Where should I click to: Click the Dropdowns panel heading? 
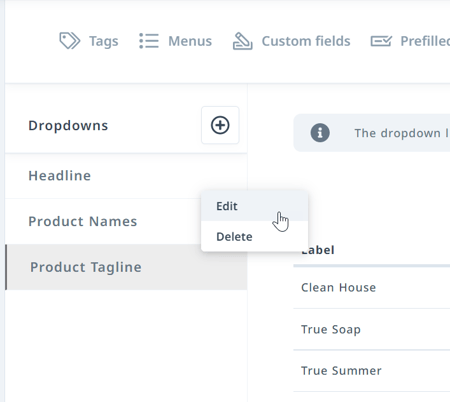coord(68,126)
